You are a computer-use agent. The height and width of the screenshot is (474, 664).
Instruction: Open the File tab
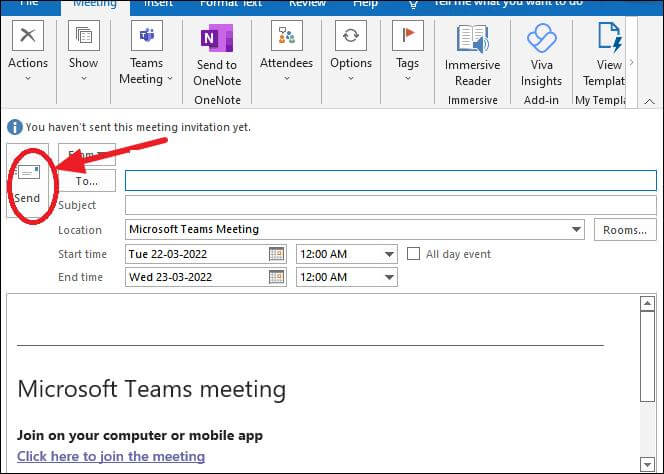tap(29, 4)
